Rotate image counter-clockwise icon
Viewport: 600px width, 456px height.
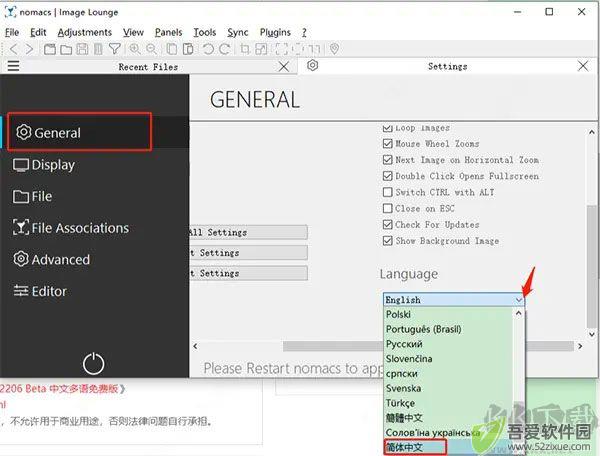click(x=208, y=49)
